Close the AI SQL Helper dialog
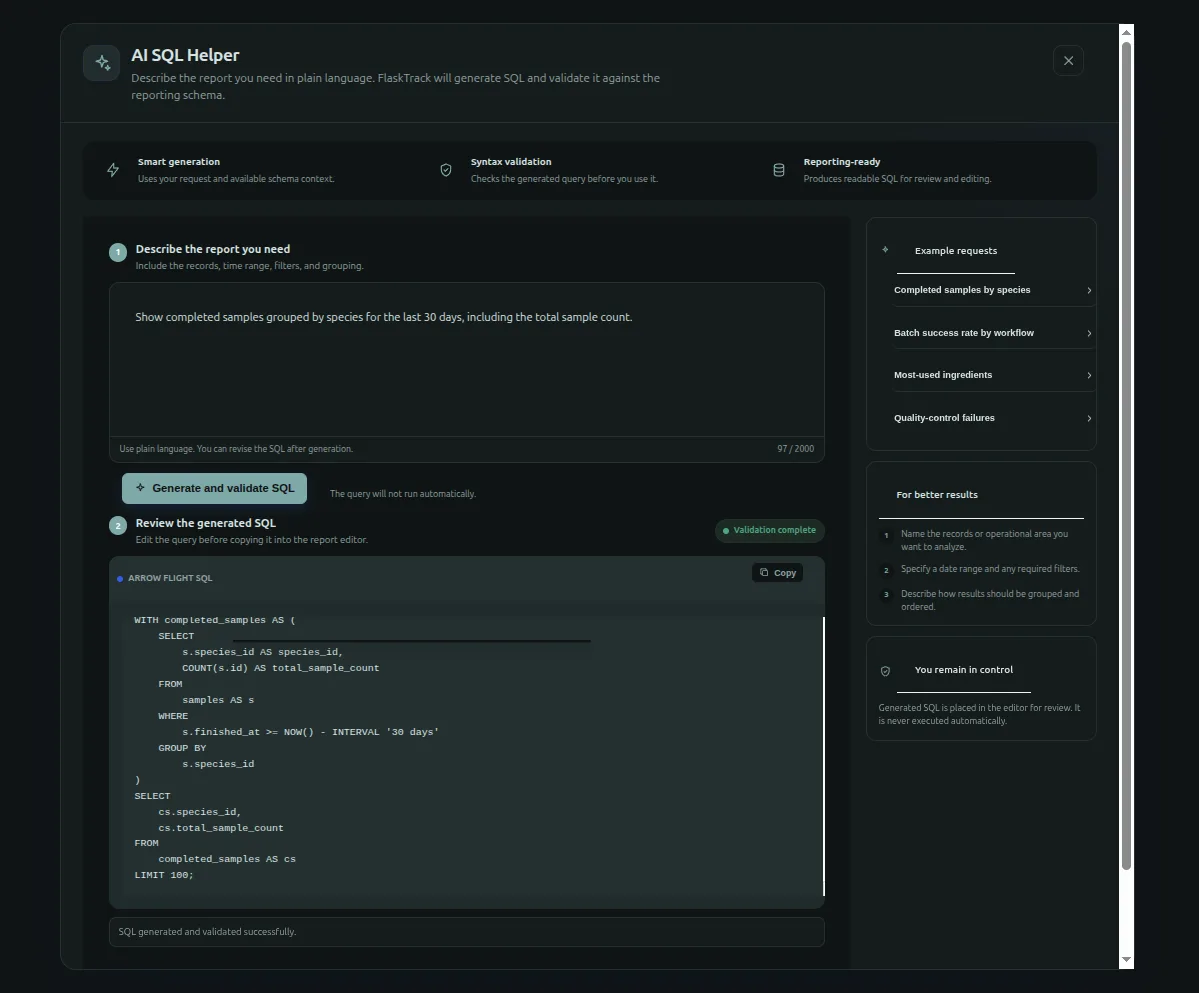The width and height of the screenshot is (1199, 993). click(1068, 60)
